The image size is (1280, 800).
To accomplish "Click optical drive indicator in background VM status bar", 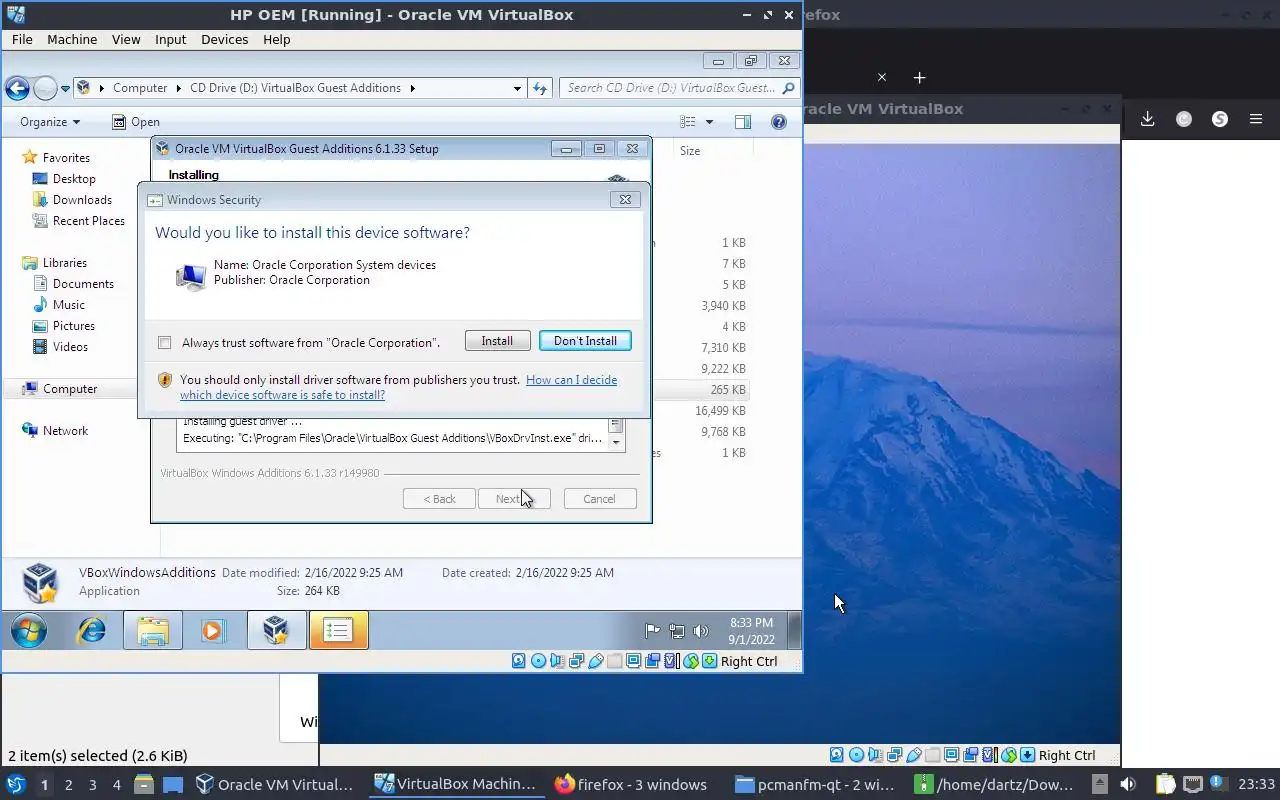I will [x=856, y=755].
